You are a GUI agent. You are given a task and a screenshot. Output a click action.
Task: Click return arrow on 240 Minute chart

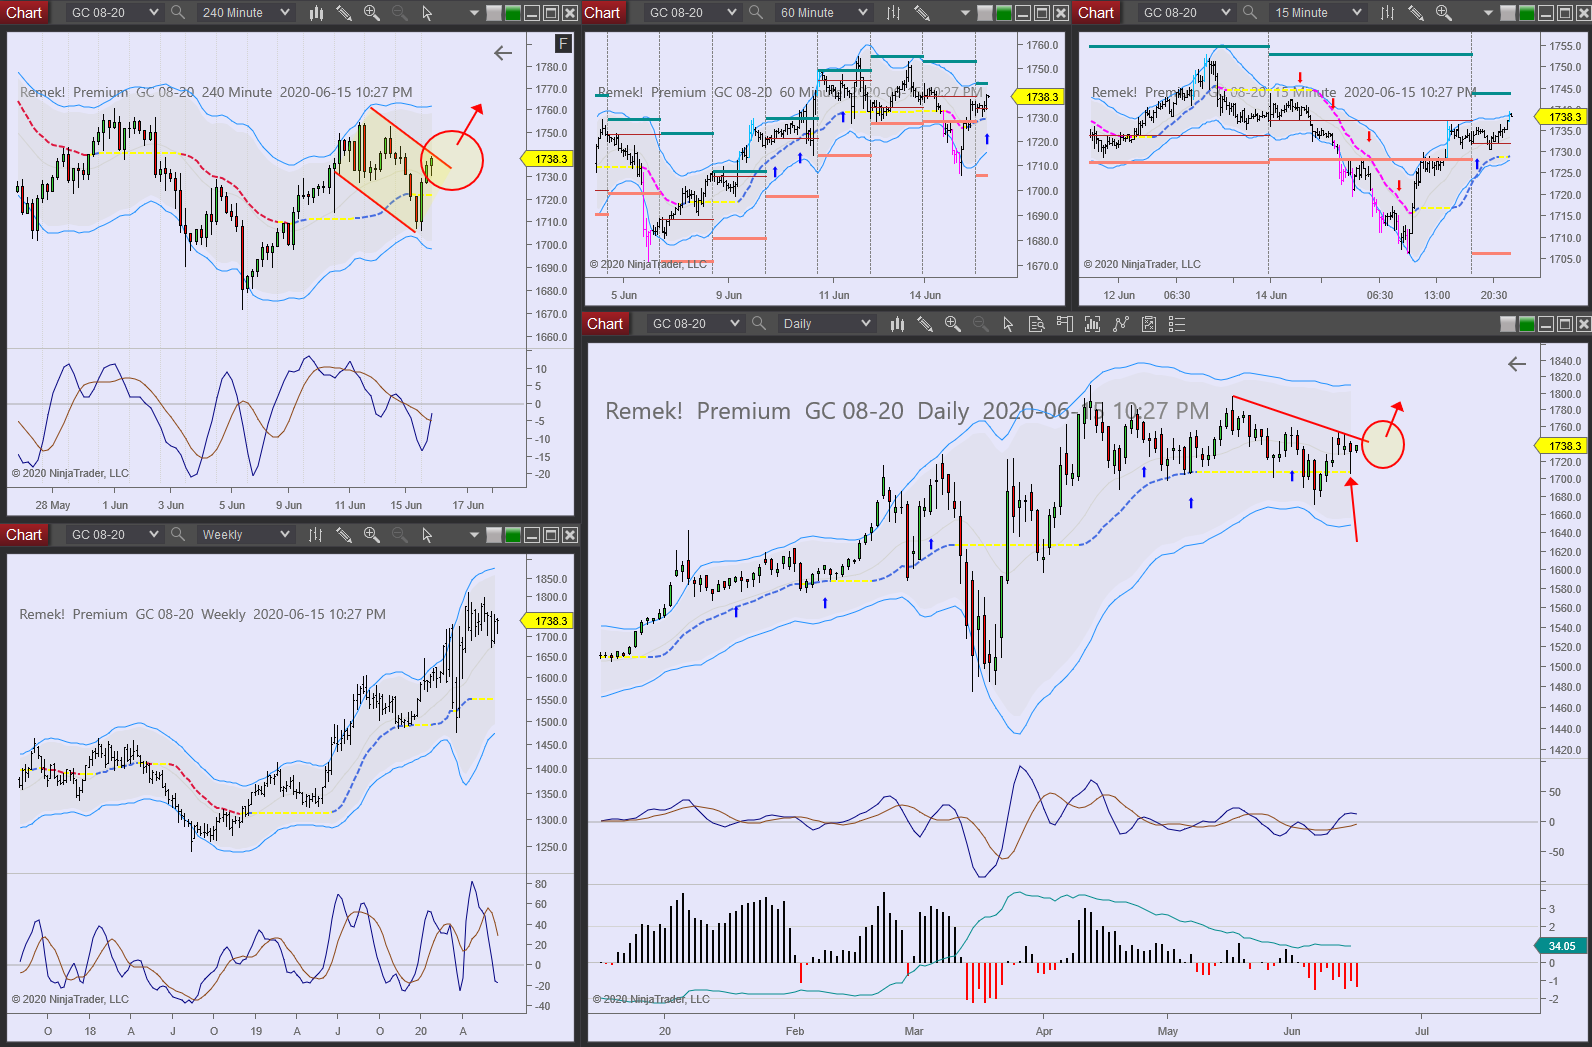(503, 54)
